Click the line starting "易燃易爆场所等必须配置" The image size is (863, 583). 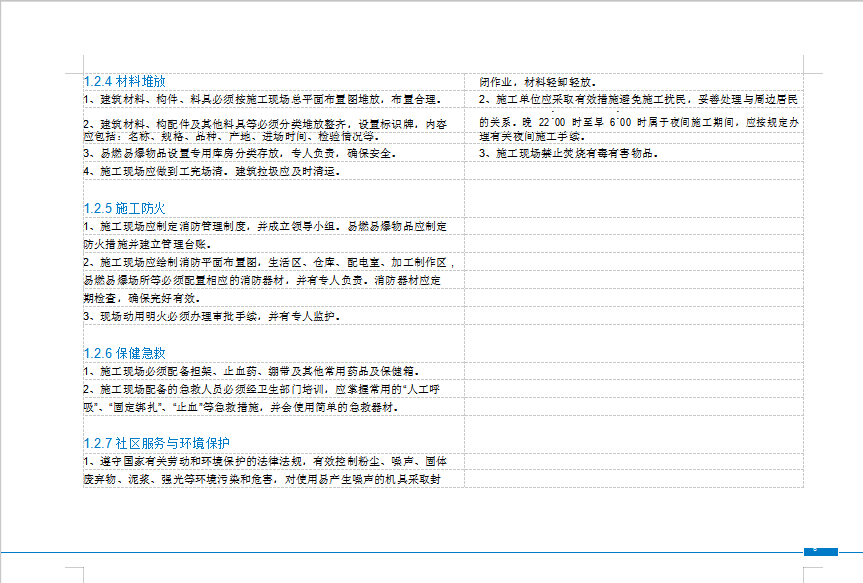(263, 281)
